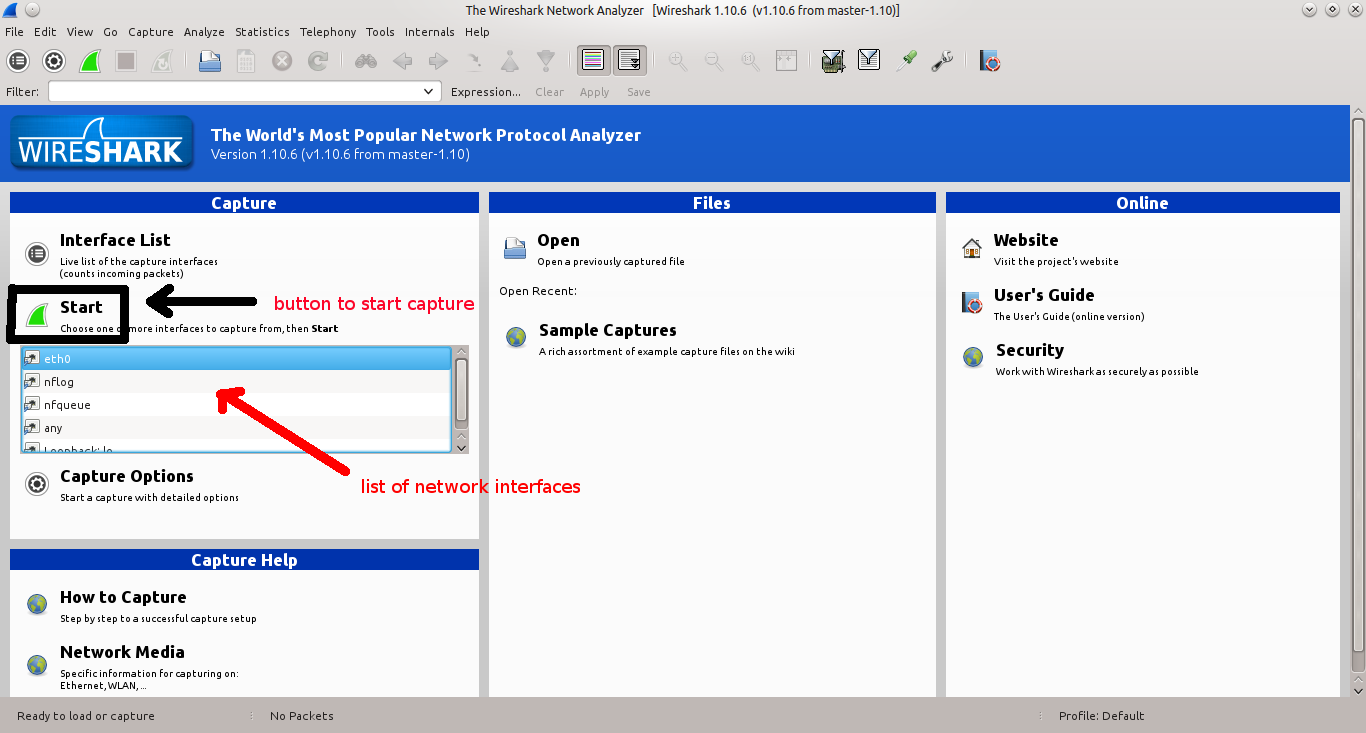The width and height of the screenshot is (1366, 733).
Task: Find a packet using the binoculars icon
Action: click(x=366, y=61)
